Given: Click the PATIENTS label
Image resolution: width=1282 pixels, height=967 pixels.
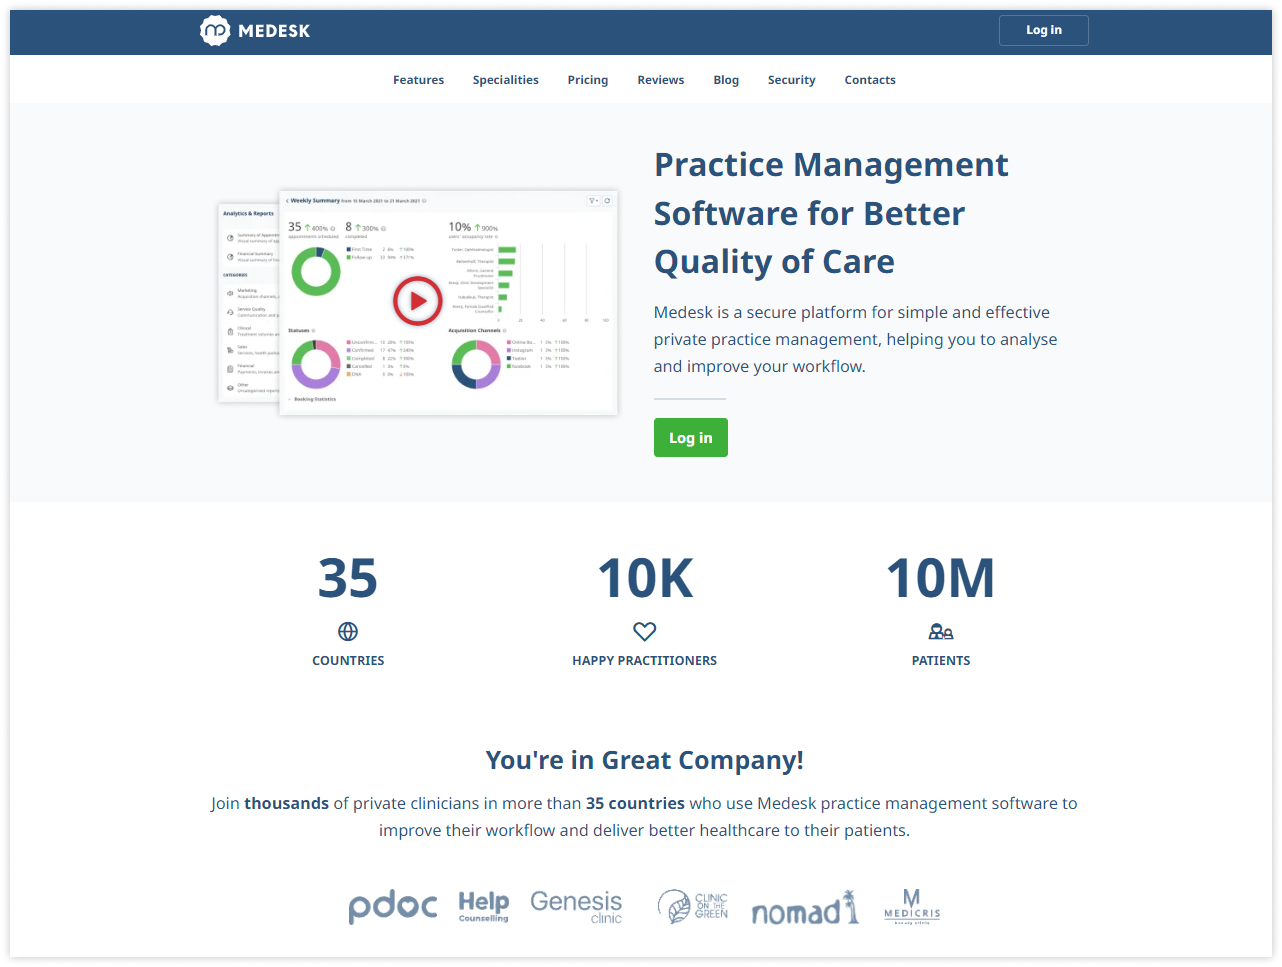Looking at the screenshot, I should (x=941, y=661).
